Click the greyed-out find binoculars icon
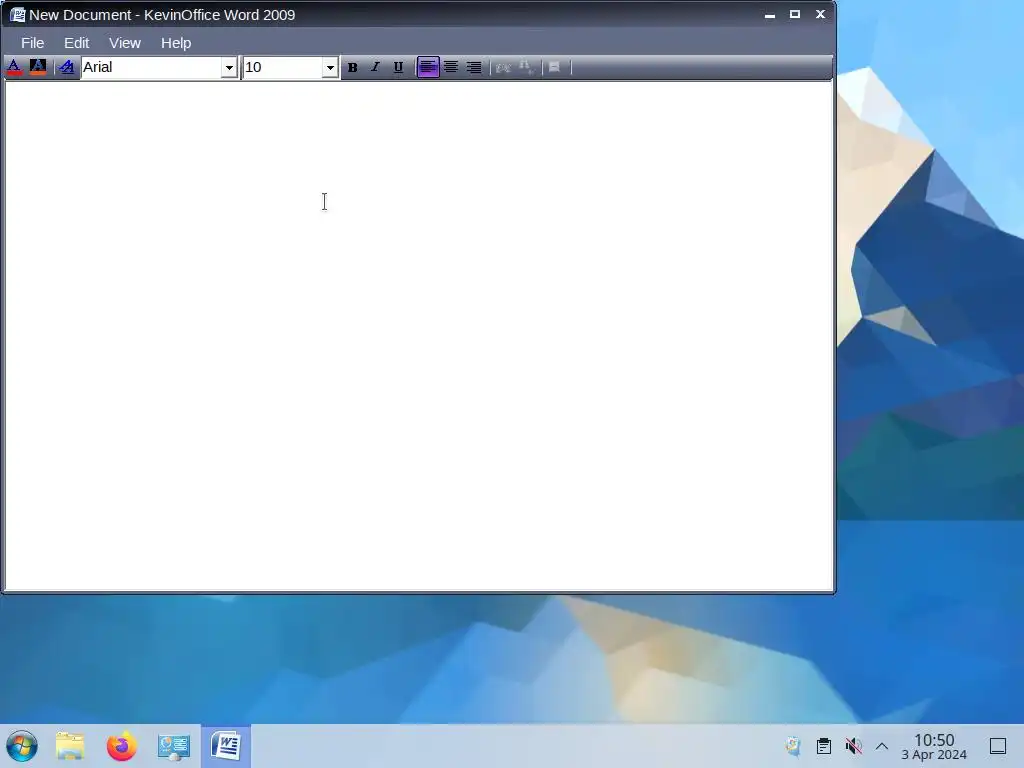1024x768 pixels. tap(526, 67)
